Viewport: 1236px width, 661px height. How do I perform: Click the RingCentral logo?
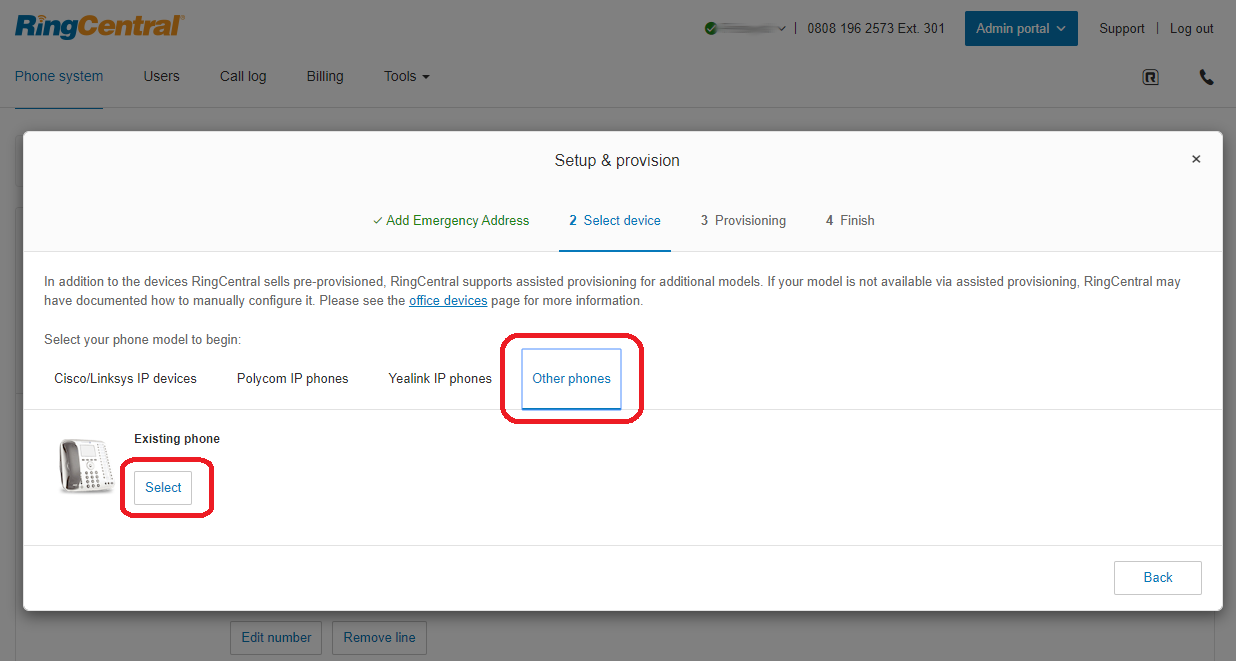[x=99, y=27]
